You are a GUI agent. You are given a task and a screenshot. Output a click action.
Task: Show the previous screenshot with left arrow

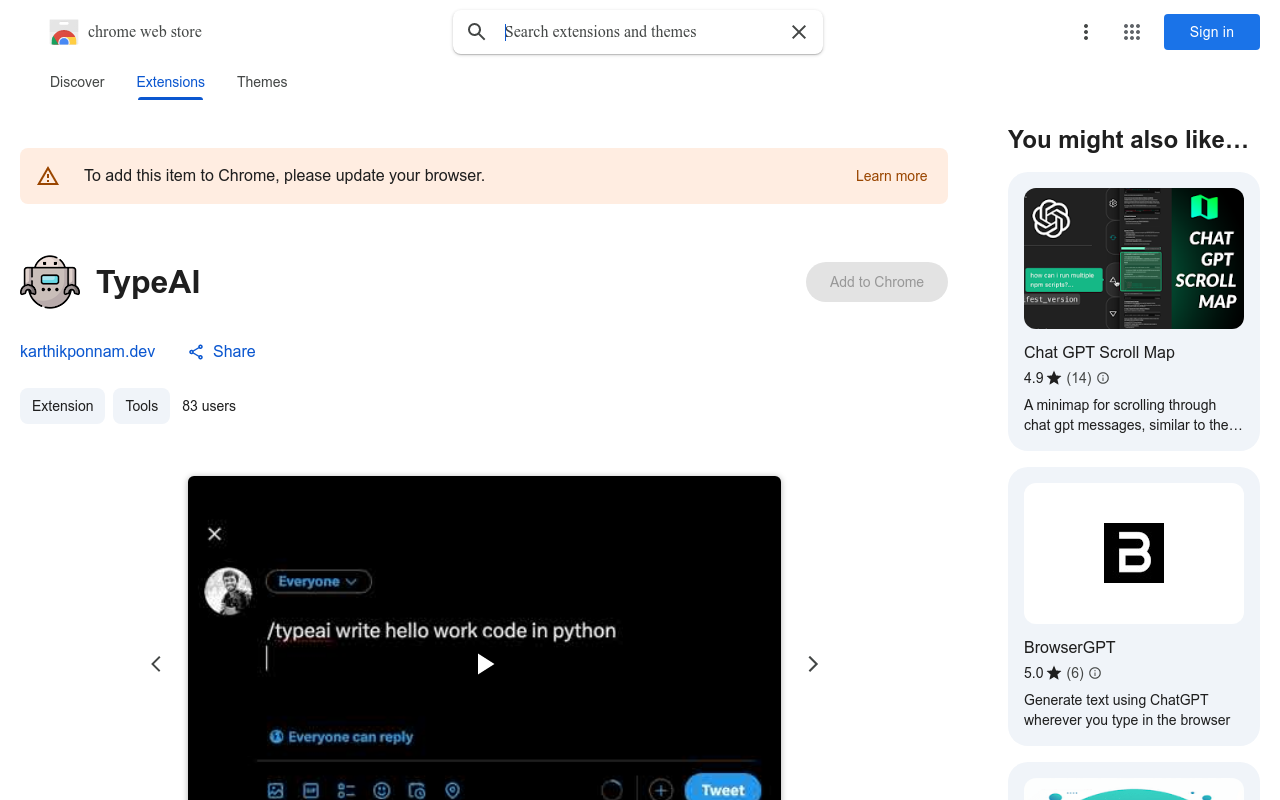(156, 664)
